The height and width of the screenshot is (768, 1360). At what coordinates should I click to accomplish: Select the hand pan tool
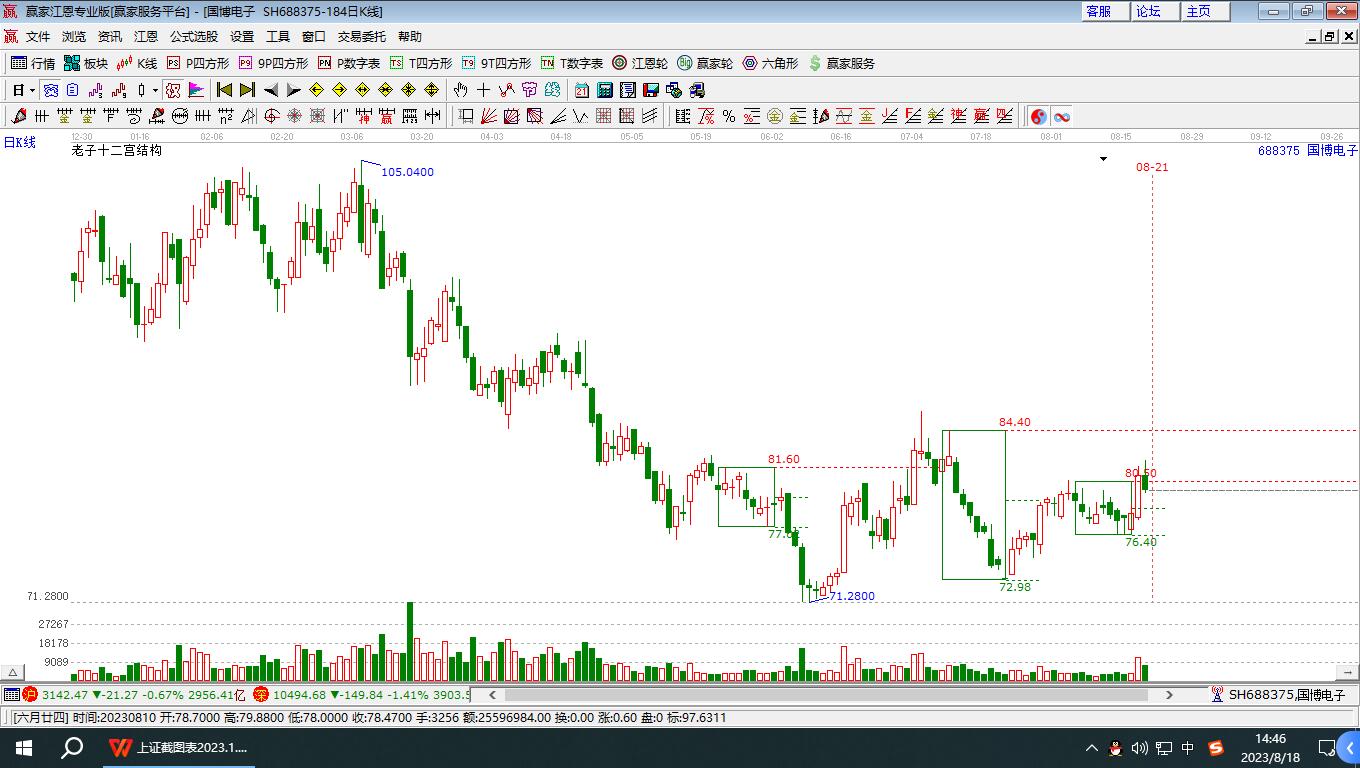pyautogui.click(x=461, y=90)
